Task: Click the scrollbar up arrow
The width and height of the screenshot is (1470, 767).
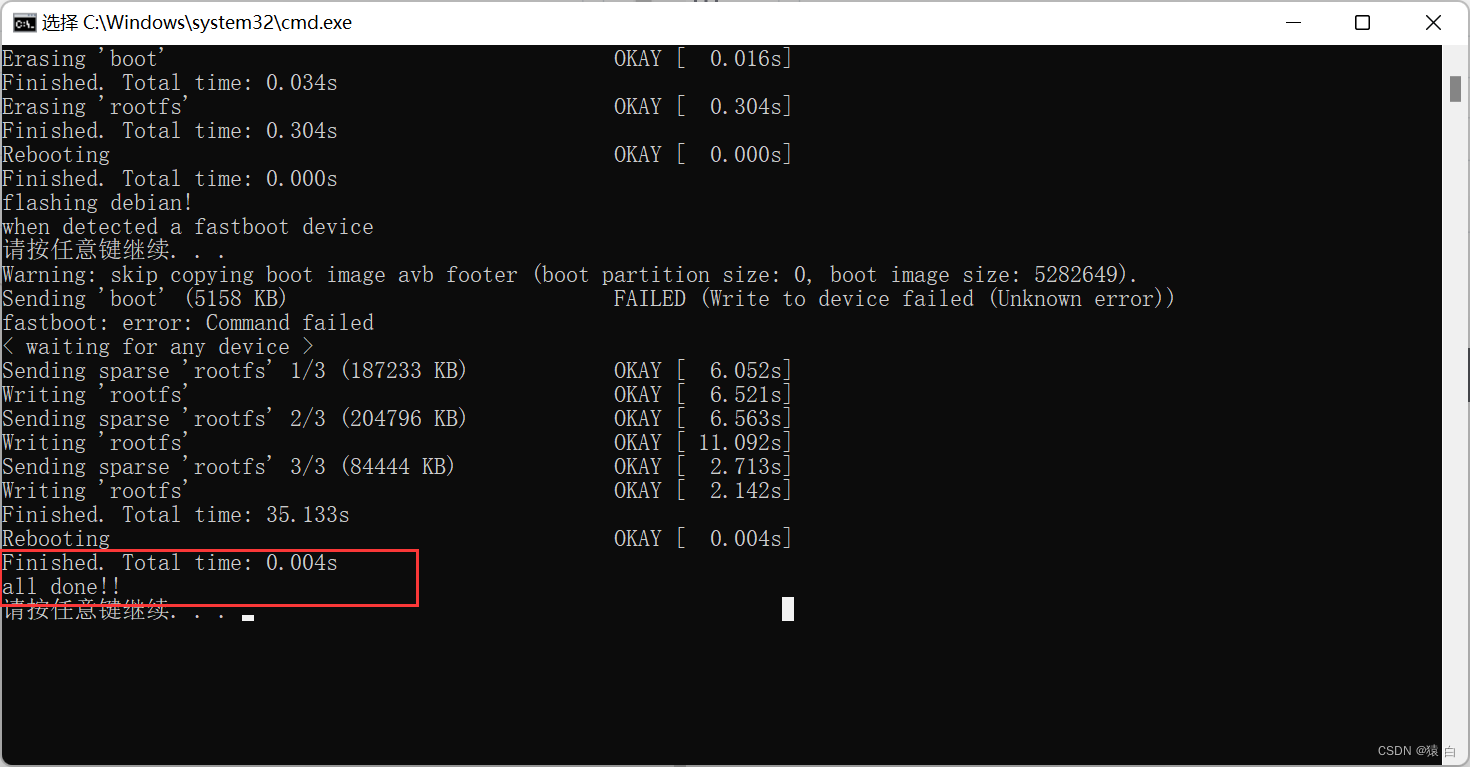Action: pyautogui.click(x=1455, y=55)
